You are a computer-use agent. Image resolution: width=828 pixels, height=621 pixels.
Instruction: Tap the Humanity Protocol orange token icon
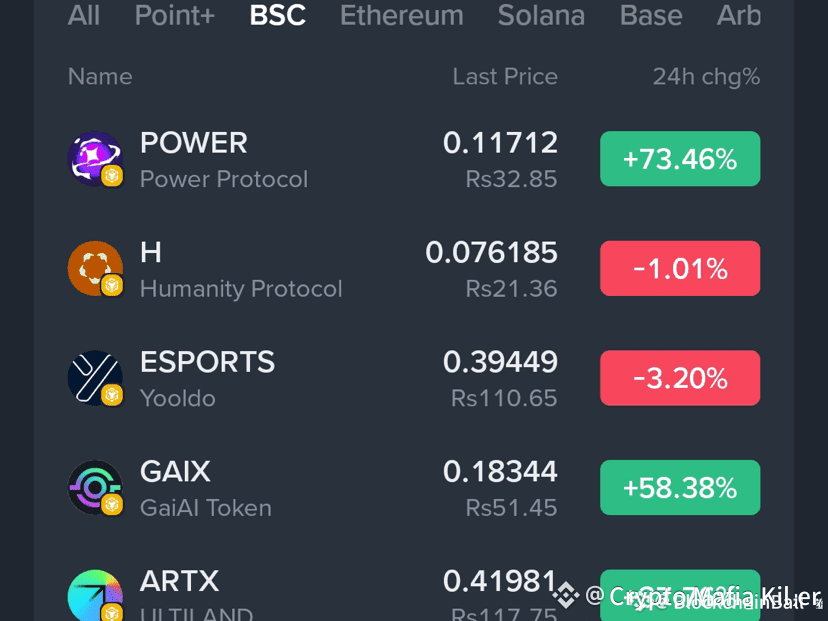[x=95, y=268]
